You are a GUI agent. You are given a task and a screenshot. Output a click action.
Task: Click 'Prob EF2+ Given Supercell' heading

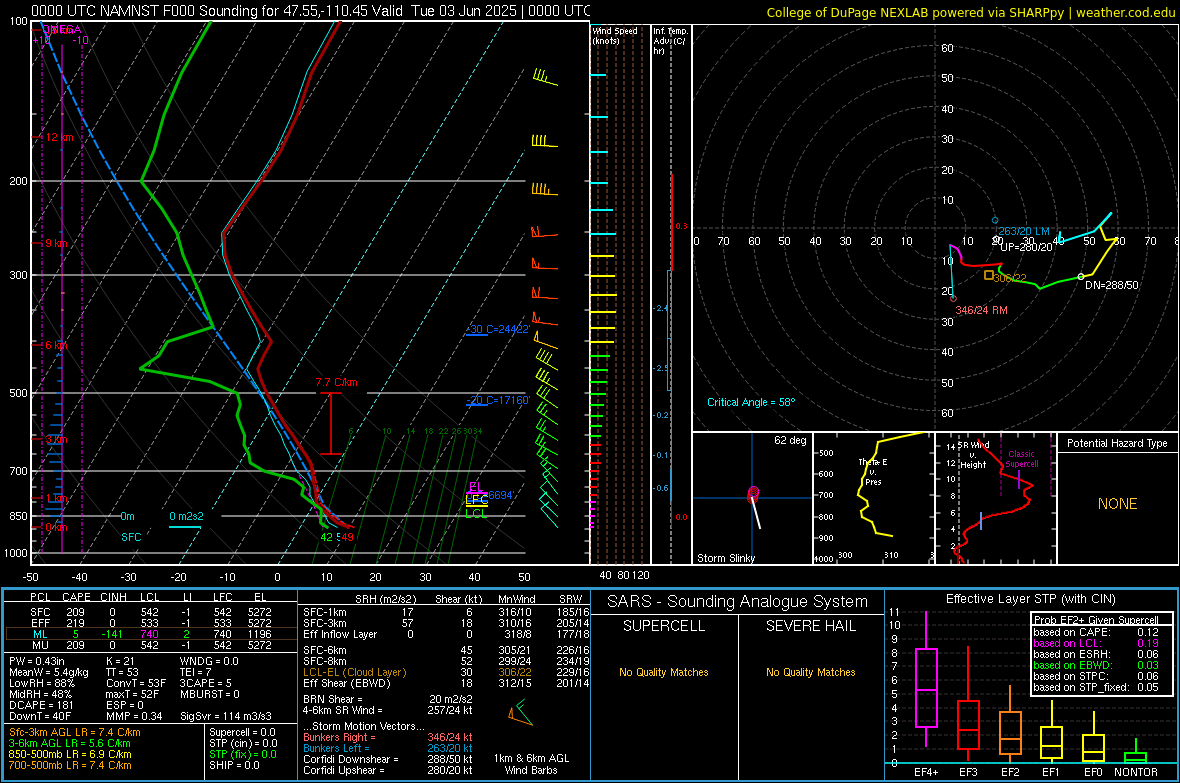pyautogui.click(x=1096, y=620)
